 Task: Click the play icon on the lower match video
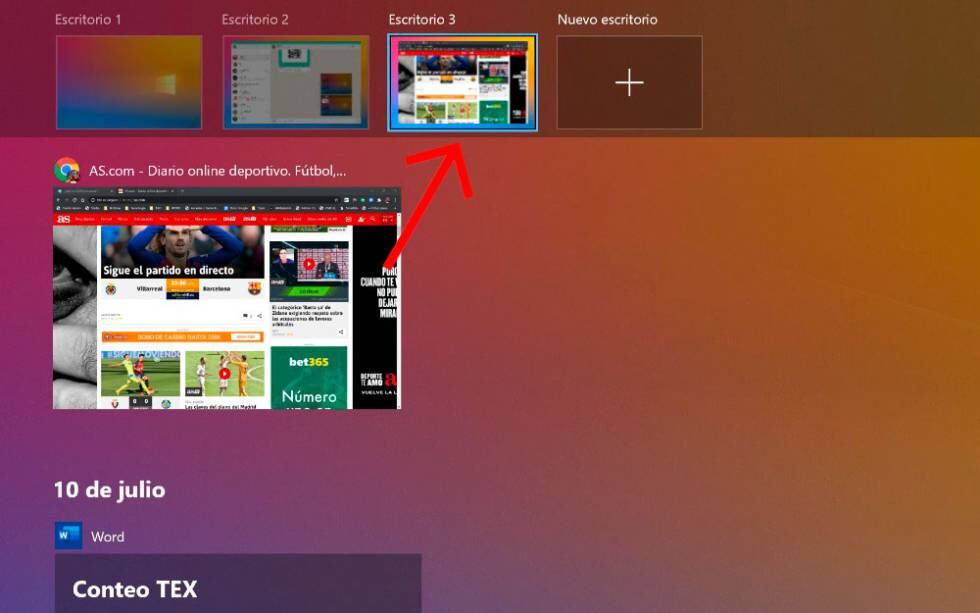point(223,373)
